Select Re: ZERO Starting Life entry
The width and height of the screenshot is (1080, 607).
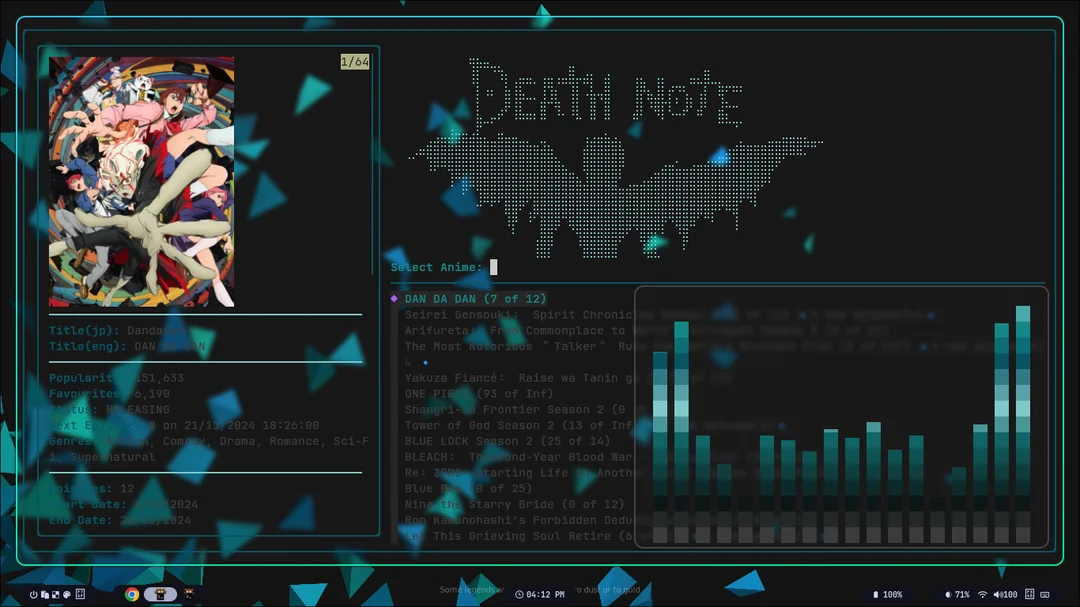[518, 473]
